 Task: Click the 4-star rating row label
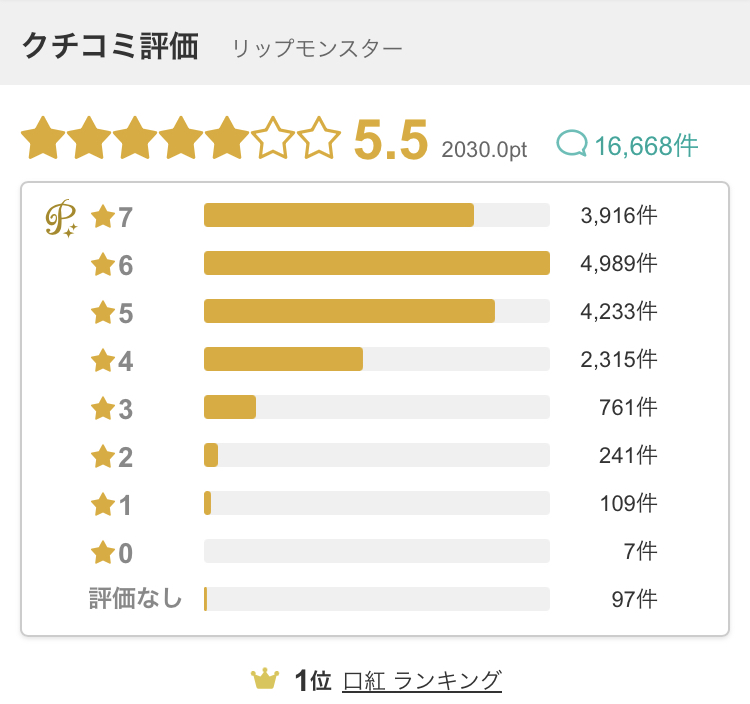pos(112,361)
